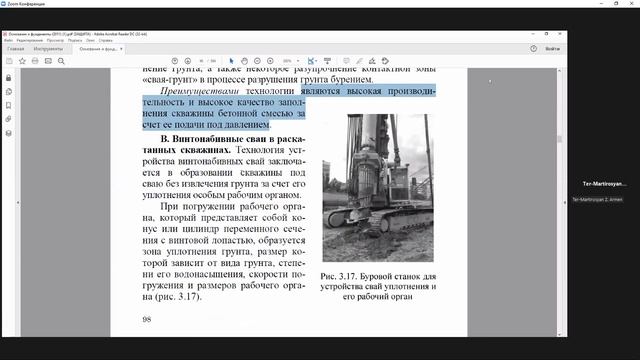Click the Save file icon in Acrobat toolbar

pos(9,61)
